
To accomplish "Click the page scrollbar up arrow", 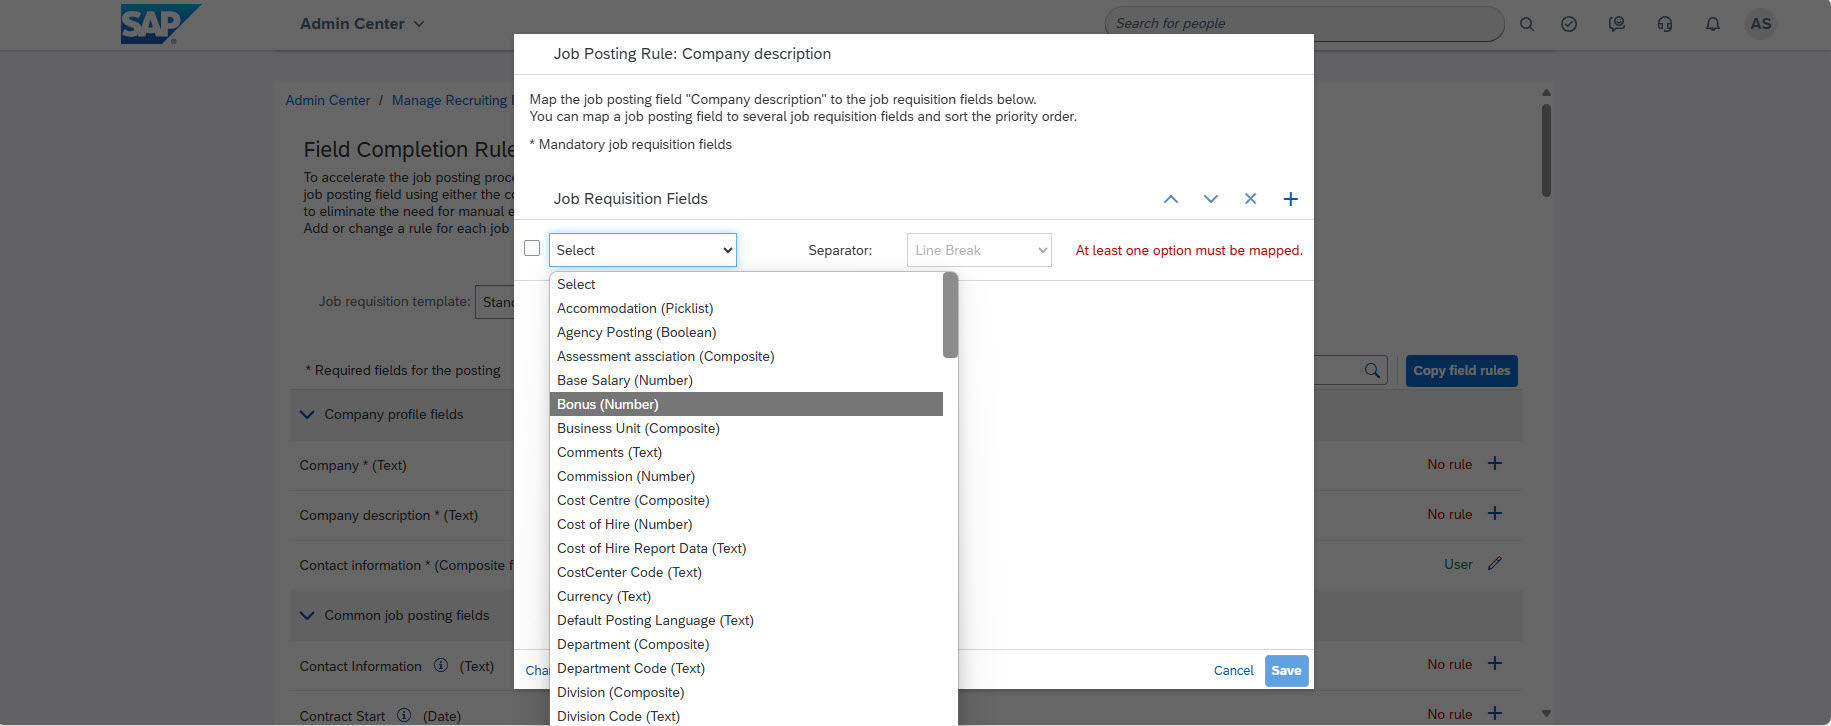I will (x=1546, y=93).
